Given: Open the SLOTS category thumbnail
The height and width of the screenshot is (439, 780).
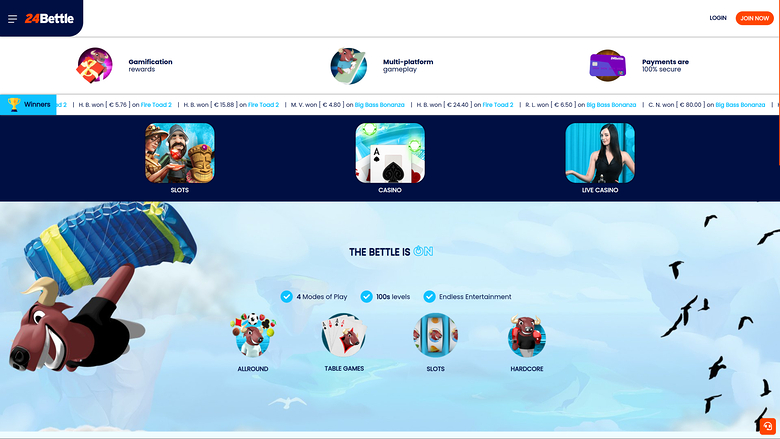Looking at the screenshot, I should [180, 153].
